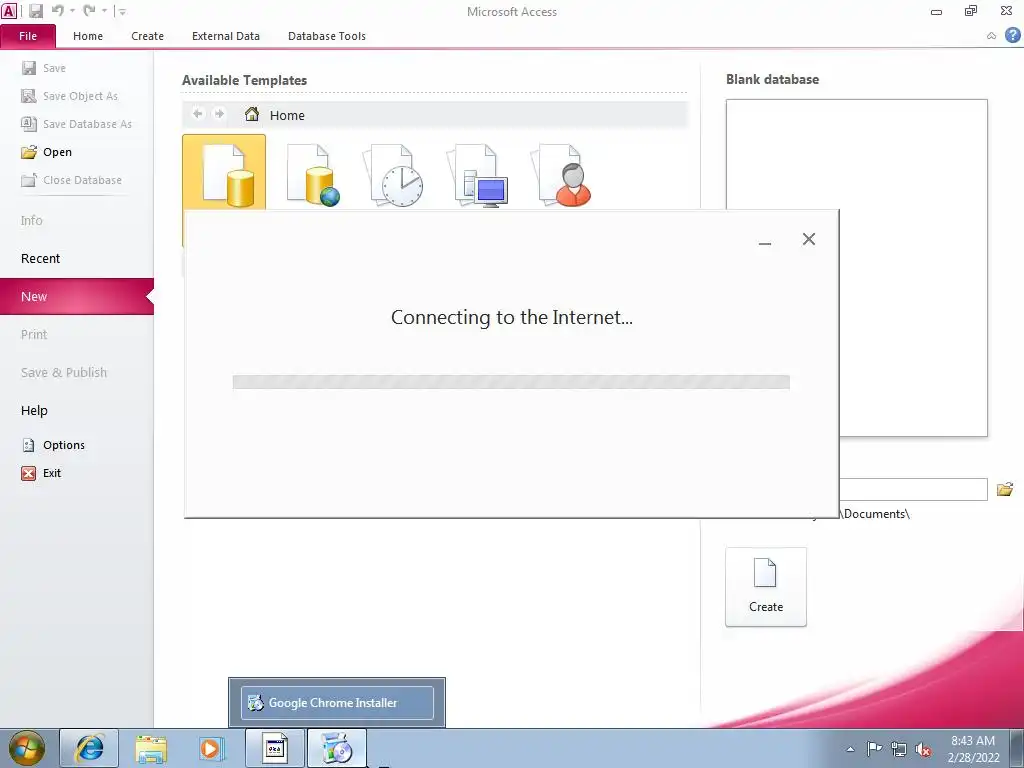Image resolution: width=1024 pixels, height=768 pixels.
Task: Open the Print section
Action: pos(34,334)
